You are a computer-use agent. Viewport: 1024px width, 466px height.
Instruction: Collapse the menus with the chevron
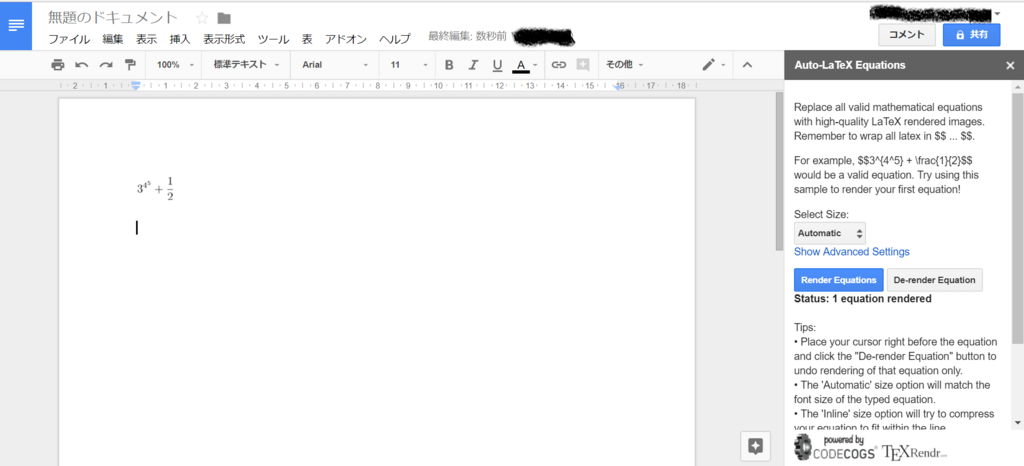[x=748, y=65]
